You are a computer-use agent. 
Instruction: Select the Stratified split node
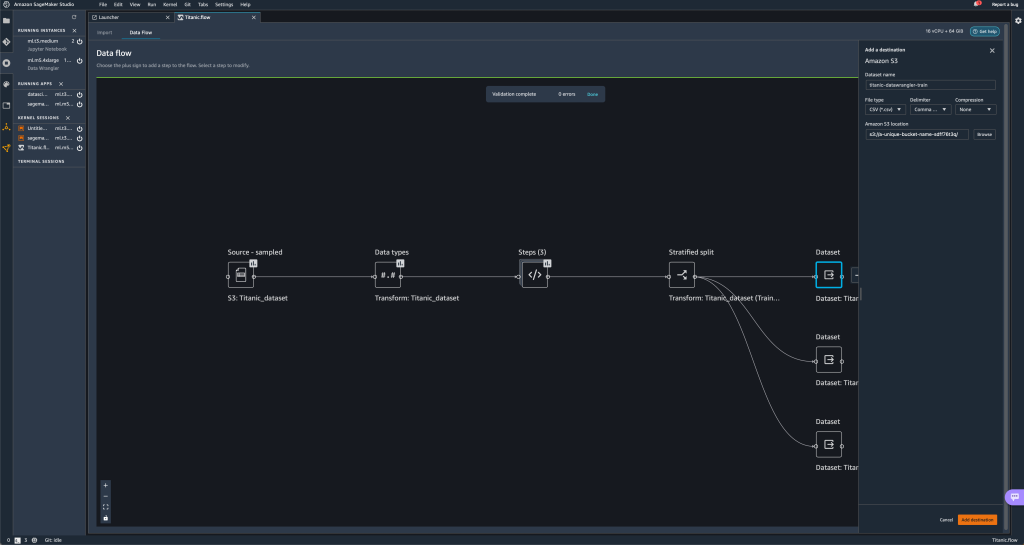tap(682, 275)
